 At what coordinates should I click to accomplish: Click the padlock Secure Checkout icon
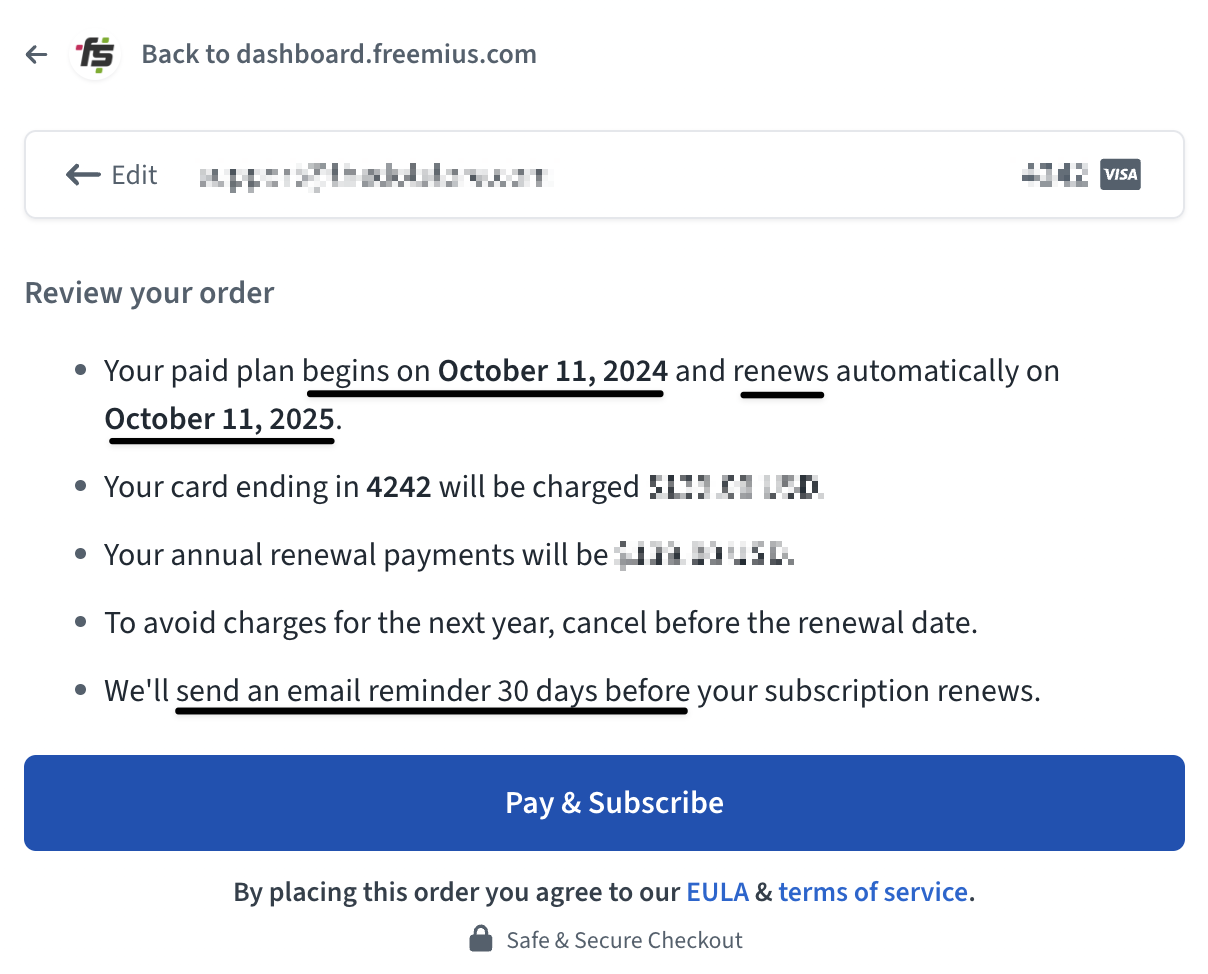click(481, 940)
